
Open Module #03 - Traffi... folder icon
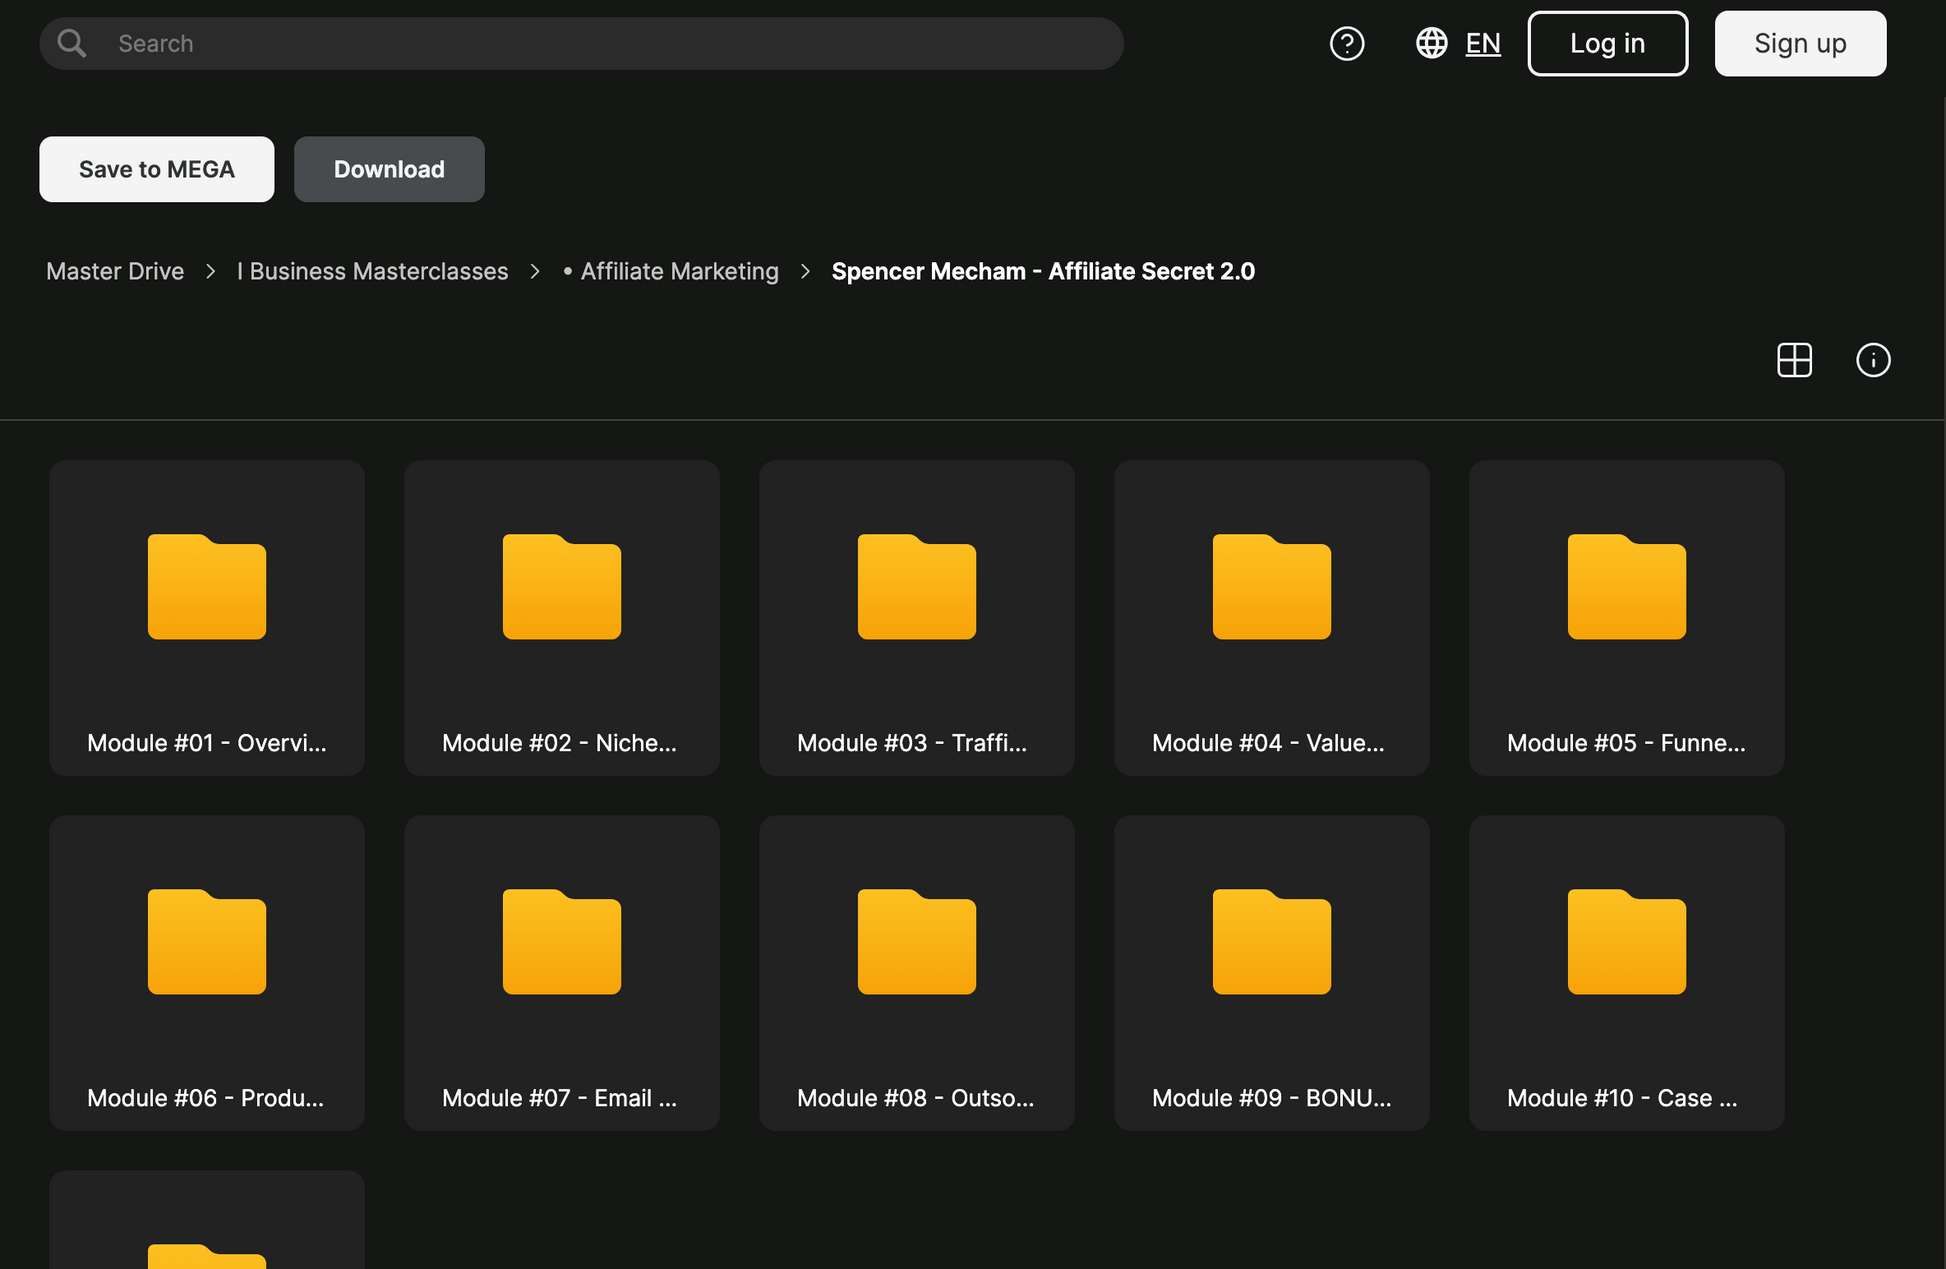[917, 586]
